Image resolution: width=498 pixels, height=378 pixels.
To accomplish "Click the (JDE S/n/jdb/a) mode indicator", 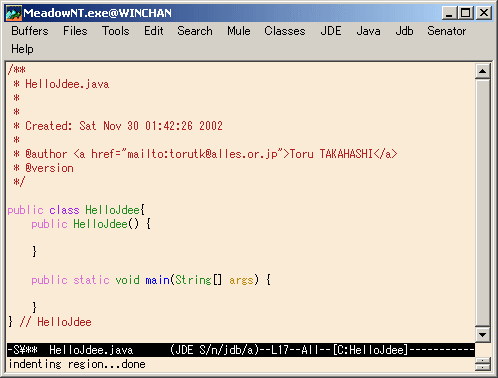I will coord(215,350).
